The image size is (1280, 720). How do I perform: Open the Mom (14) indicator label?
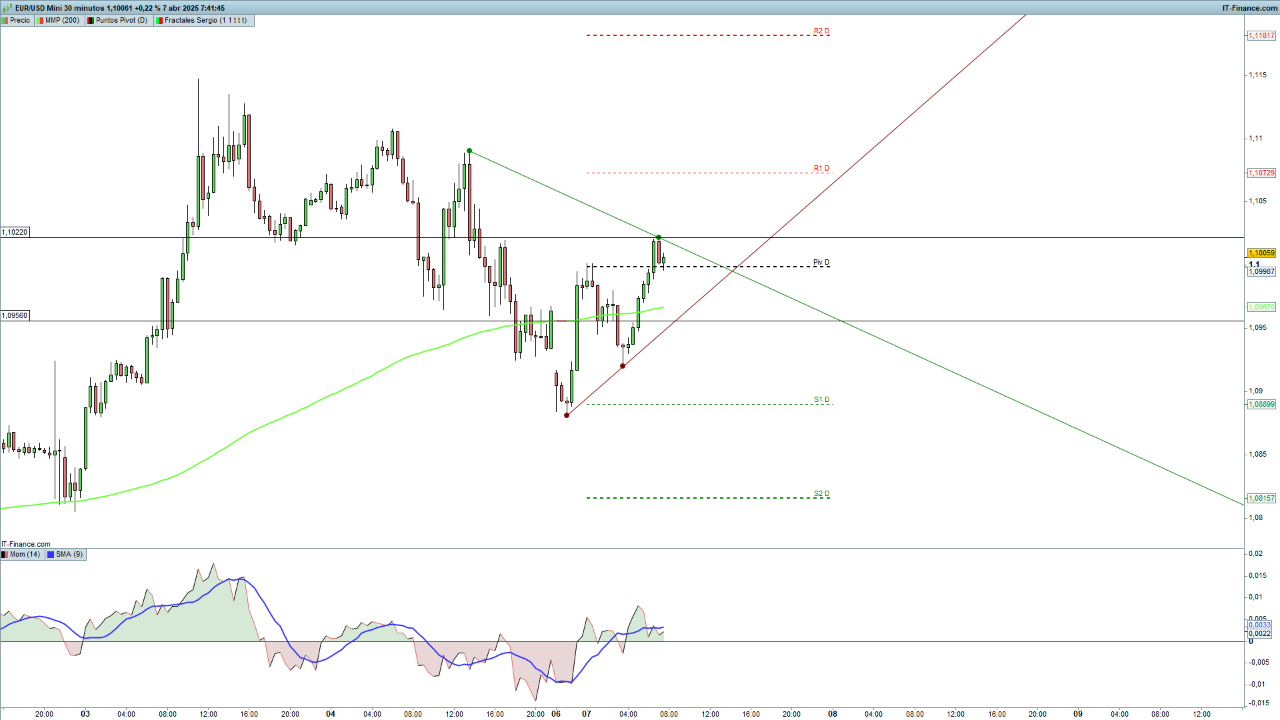point(22,553)
